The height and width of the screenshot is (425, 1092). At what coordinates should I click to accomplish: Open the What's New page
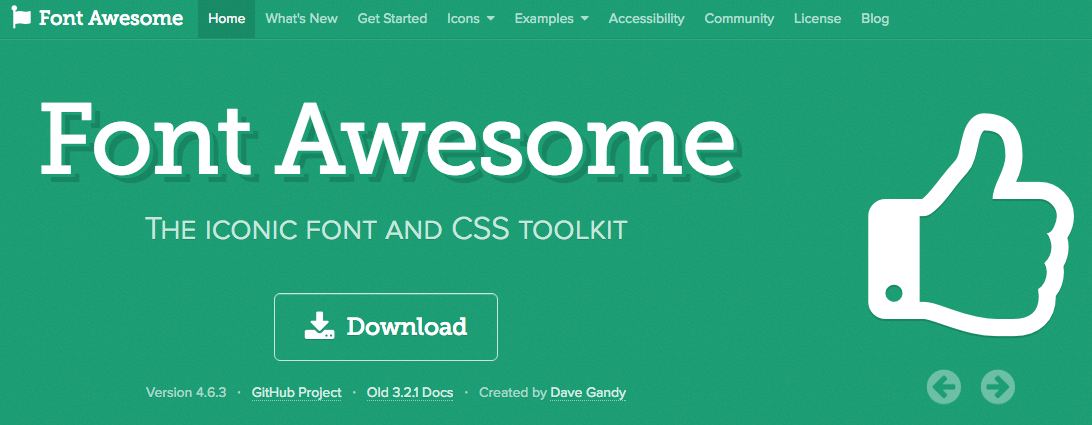[x=302, y=19]
